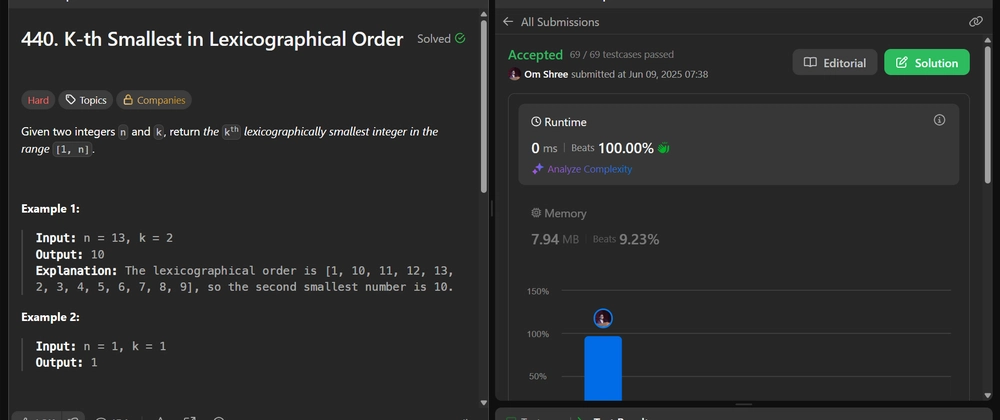Viewport: 1000px width, 420px height.
Task: Click the problem description scrollbar
Action: coord(483,107)
